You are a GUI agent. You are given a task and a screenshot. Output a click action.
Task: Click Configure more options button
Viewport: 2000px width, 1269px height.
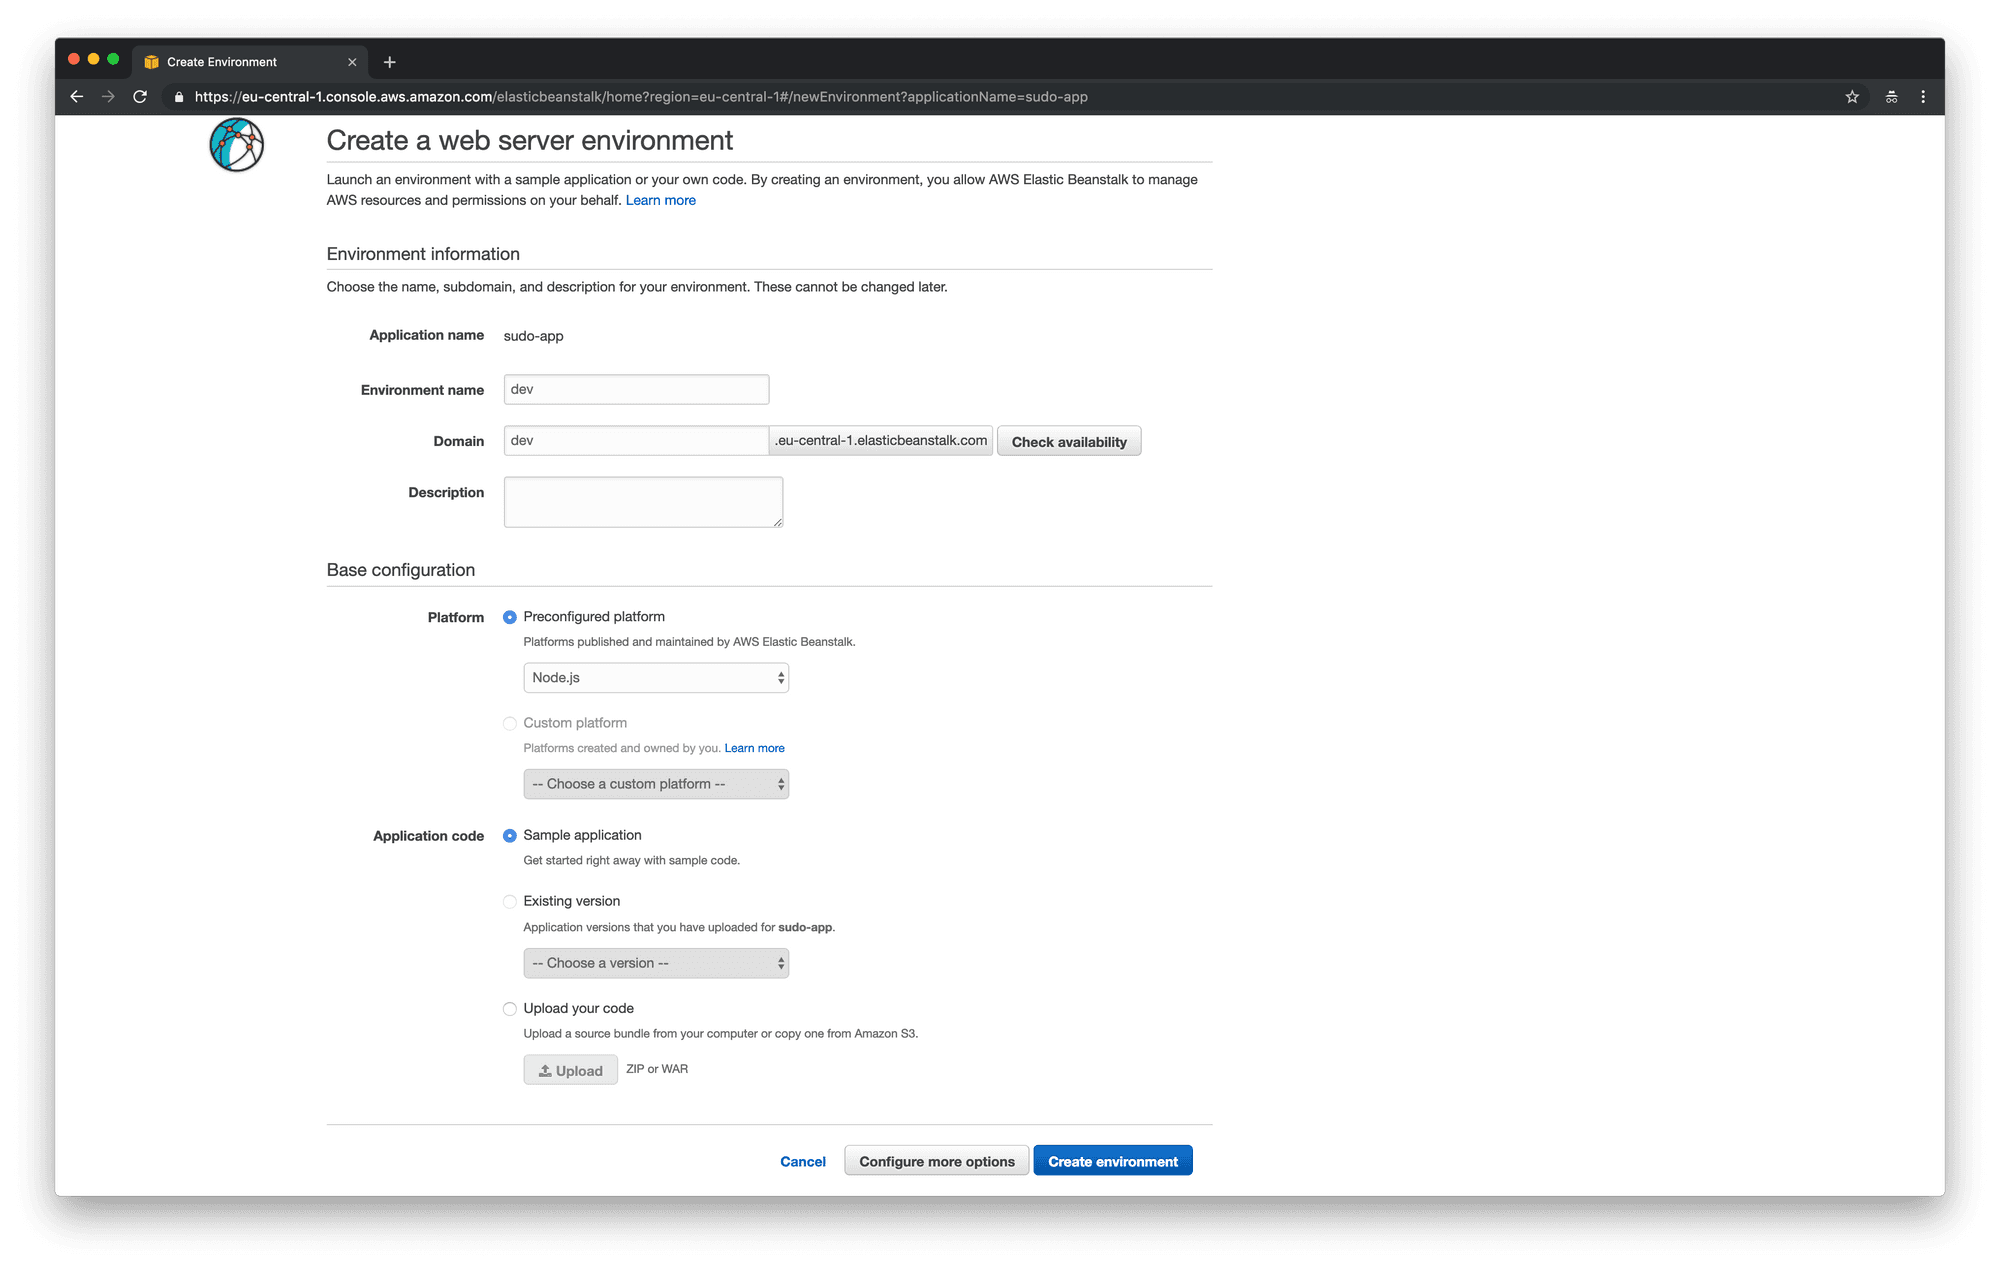point(936,1161)
